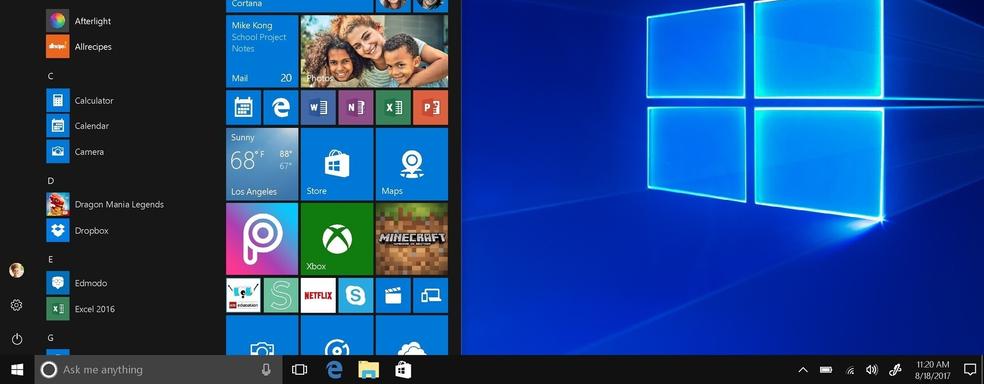Viewport: 984px width, 384px height.
Task: Open Store from the taskbar
Action: pyautogui.click(x=403, y=370)
